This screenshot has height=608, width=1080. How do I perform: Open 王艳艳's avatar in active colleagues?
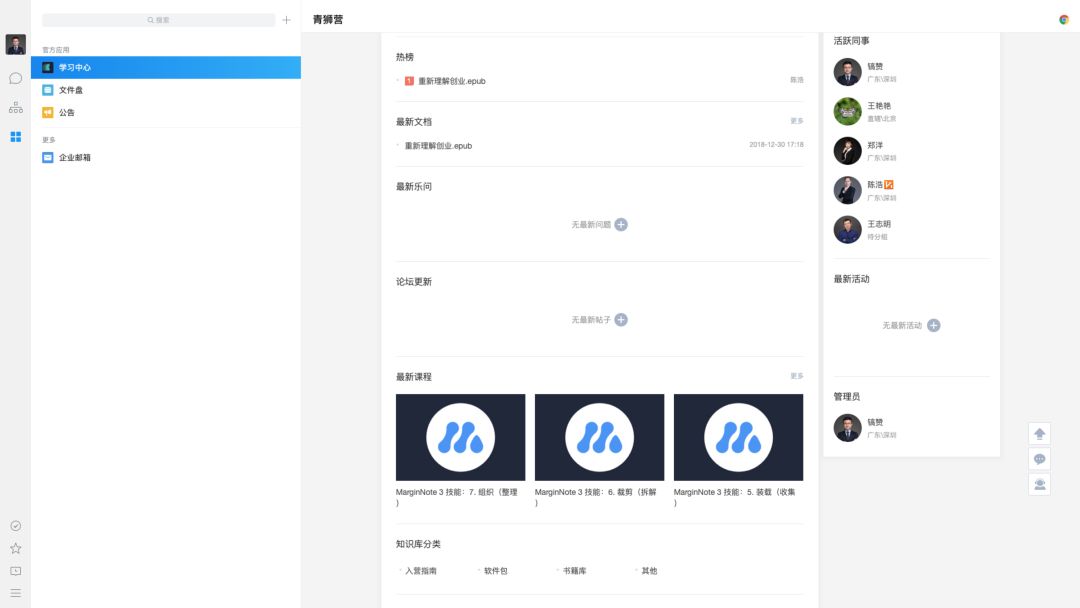pyautogui.click(x=847, y=112)
